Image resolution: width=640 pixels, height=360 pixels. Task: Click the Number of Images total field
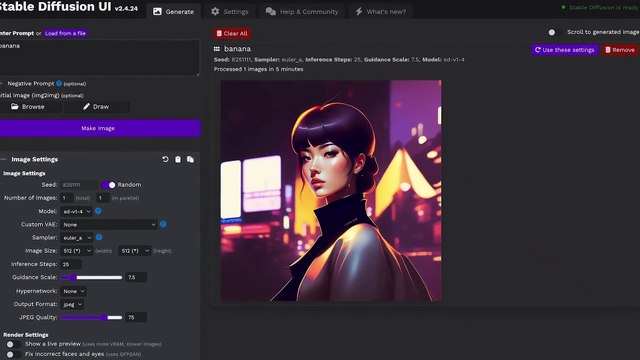pyautogui.click(x=67, y=198)
